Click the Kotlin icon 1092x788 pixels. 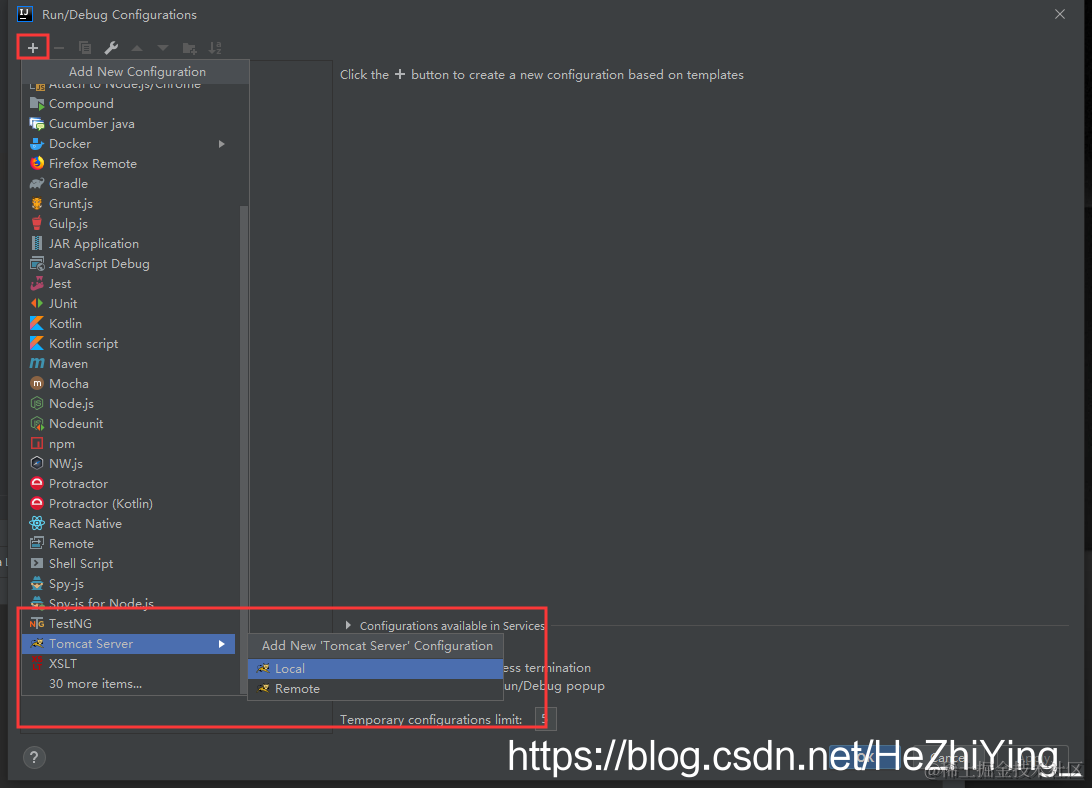[x=37, y=324]
